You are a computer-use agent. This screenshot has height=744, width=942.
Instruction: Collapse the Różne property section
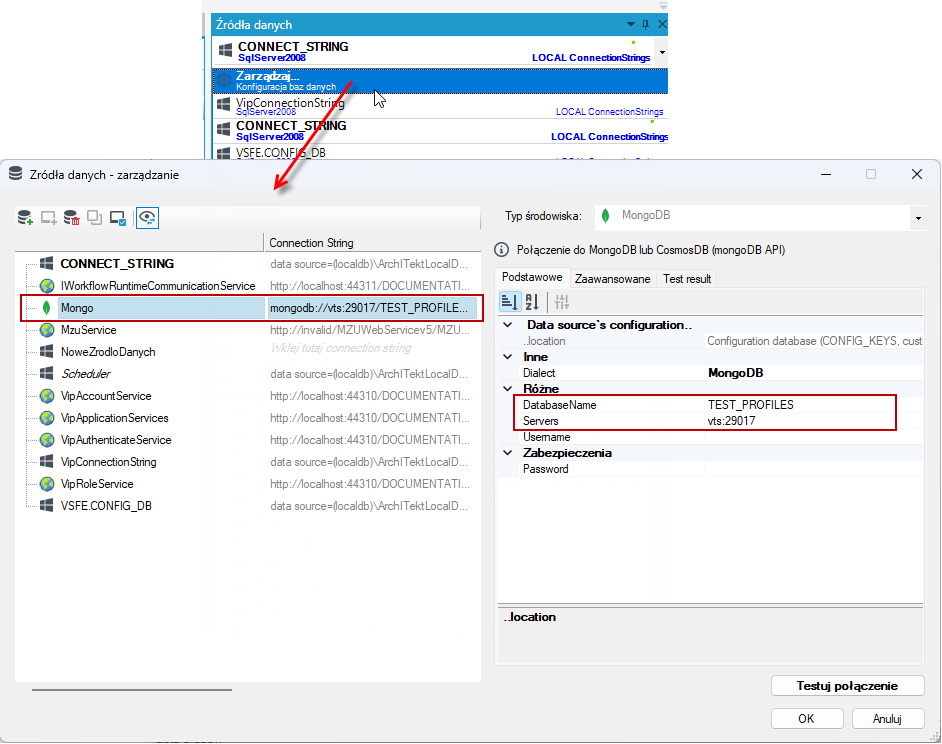coord(508,389)
